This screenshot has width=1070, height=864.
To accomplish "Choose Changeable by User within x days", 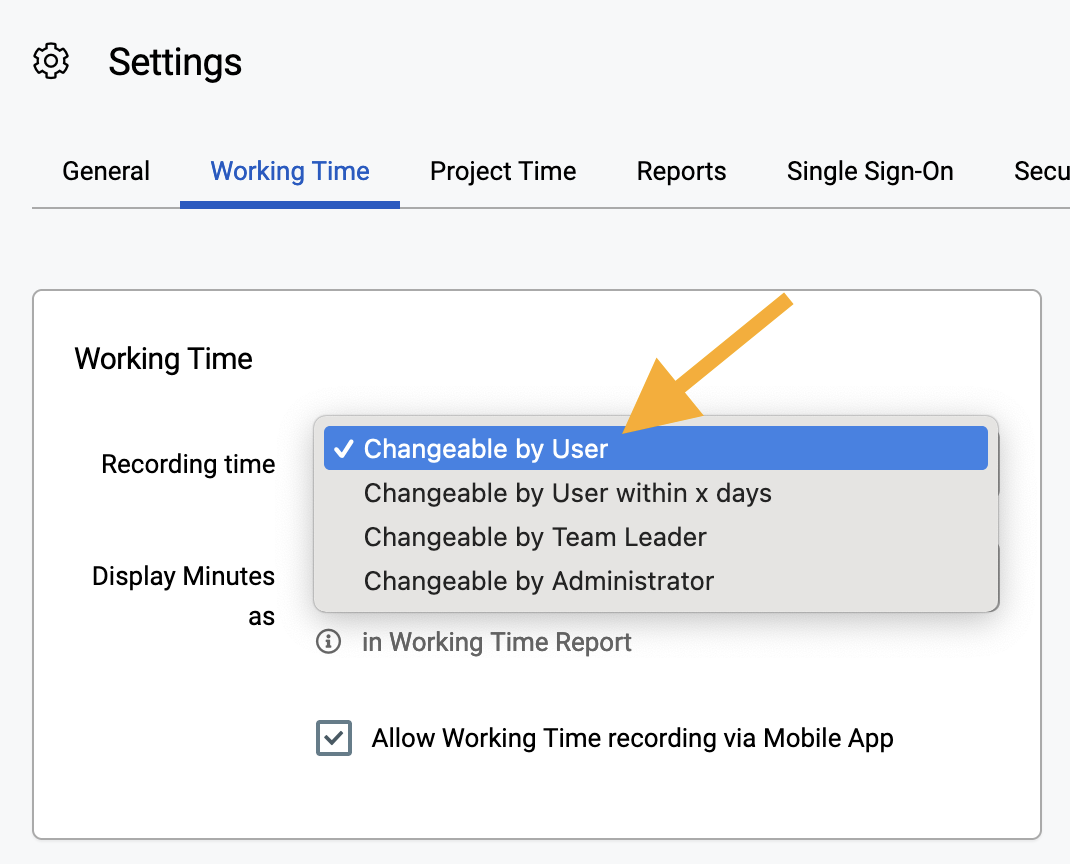I will (x=656, y=493).
